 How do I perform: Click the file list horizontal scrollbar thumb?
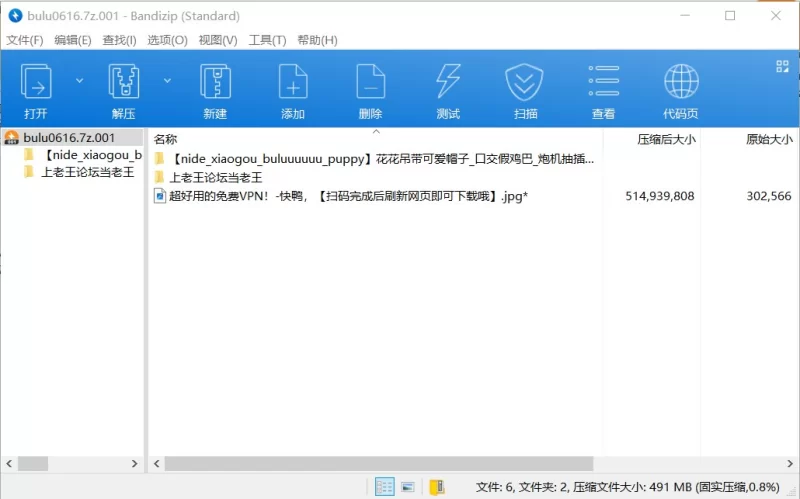click(x=379, y=464)
